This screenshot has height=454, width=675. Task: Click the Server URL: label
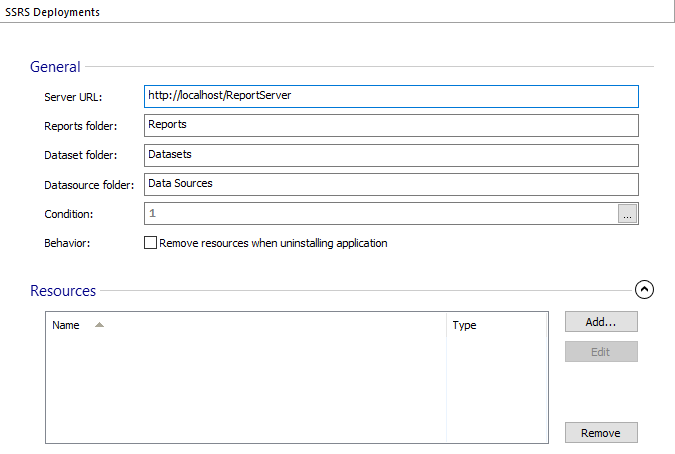(x=73, y=97)
